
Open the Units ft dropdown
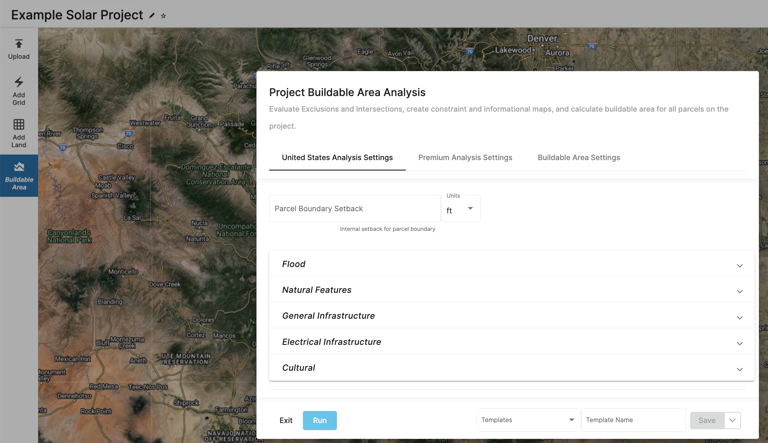click(460, 209)
